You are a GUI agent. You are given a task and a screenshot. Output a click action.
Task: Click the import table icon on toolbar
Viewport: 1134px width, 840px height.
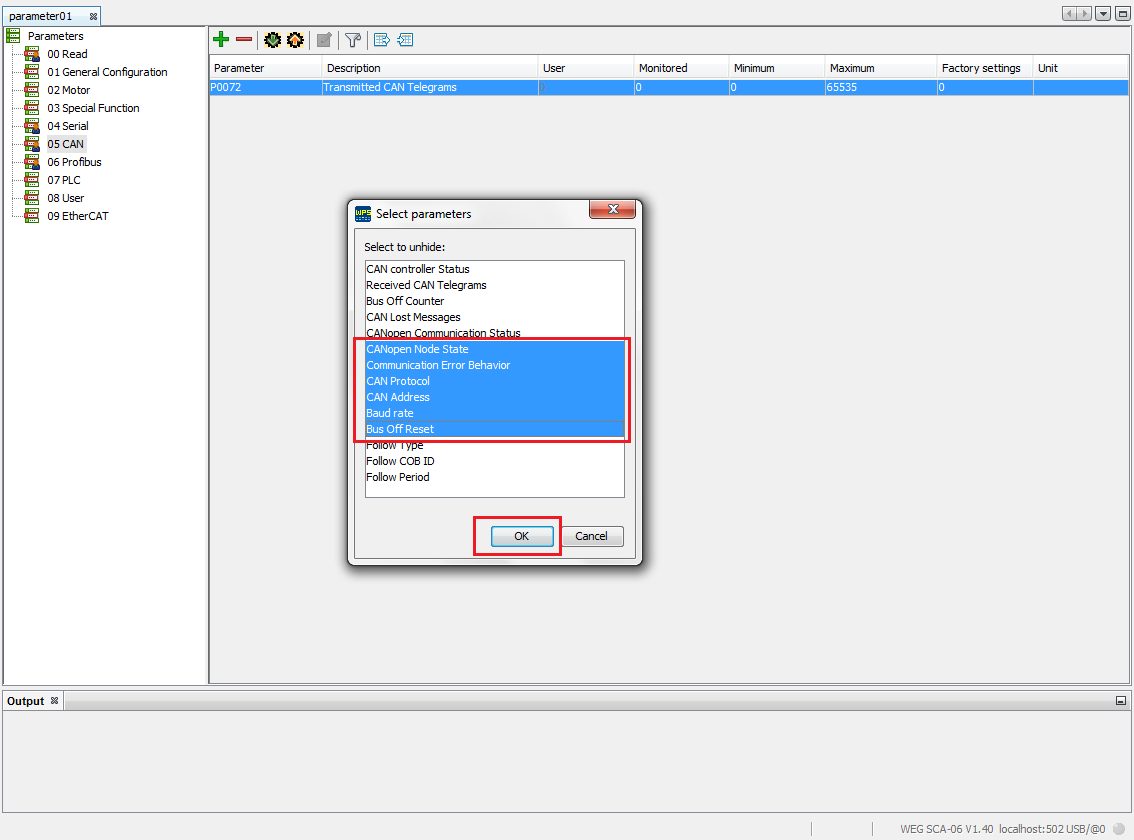[405, 40]
